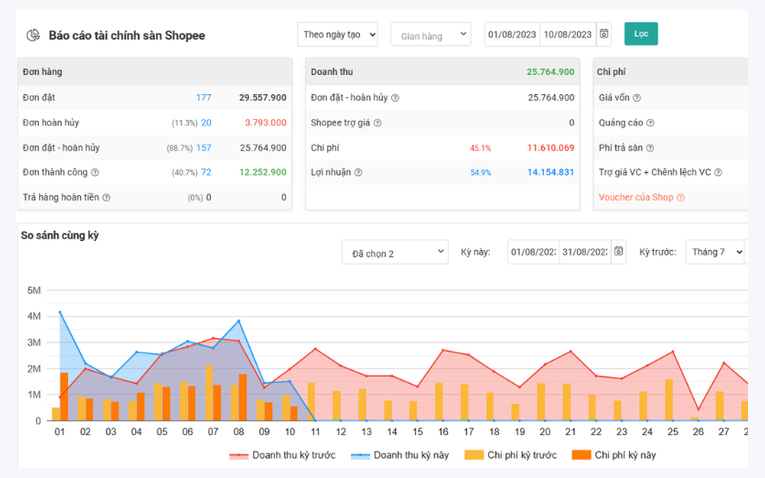
Task: Click help icon next to Đơn thành công
Action: click(x=95, y=172)
